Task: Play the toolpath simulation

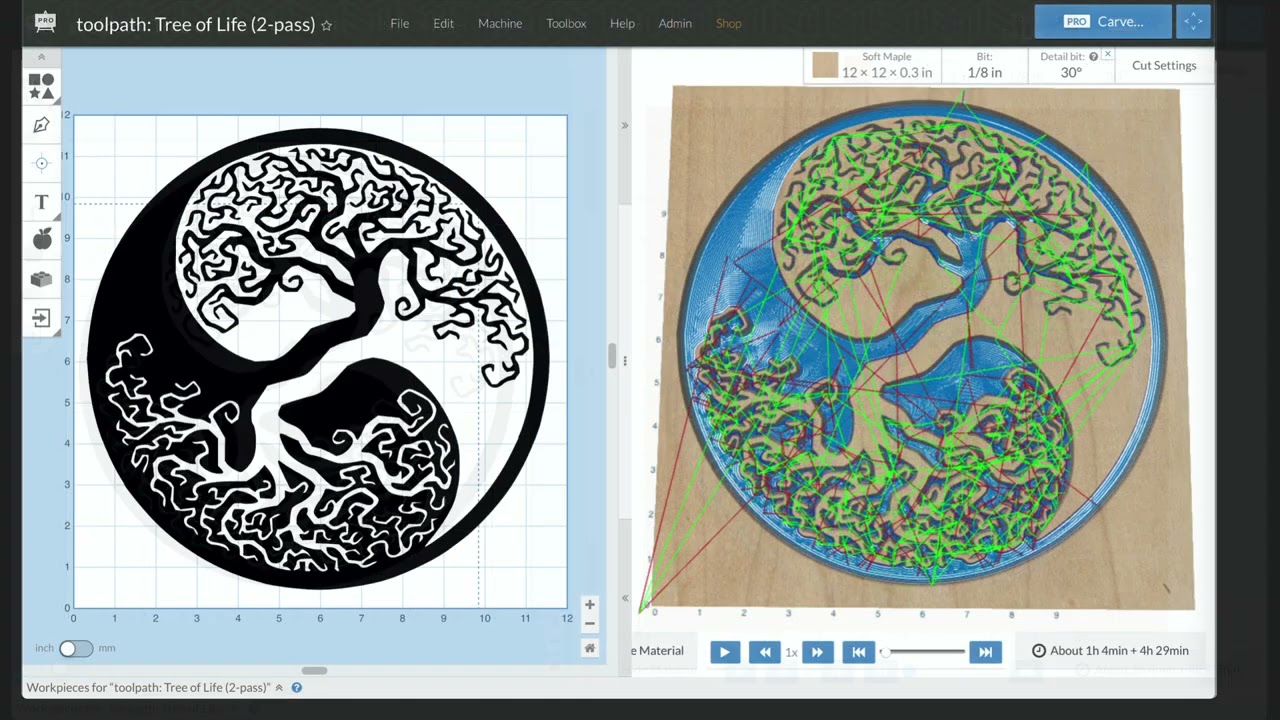Action: 724,652
